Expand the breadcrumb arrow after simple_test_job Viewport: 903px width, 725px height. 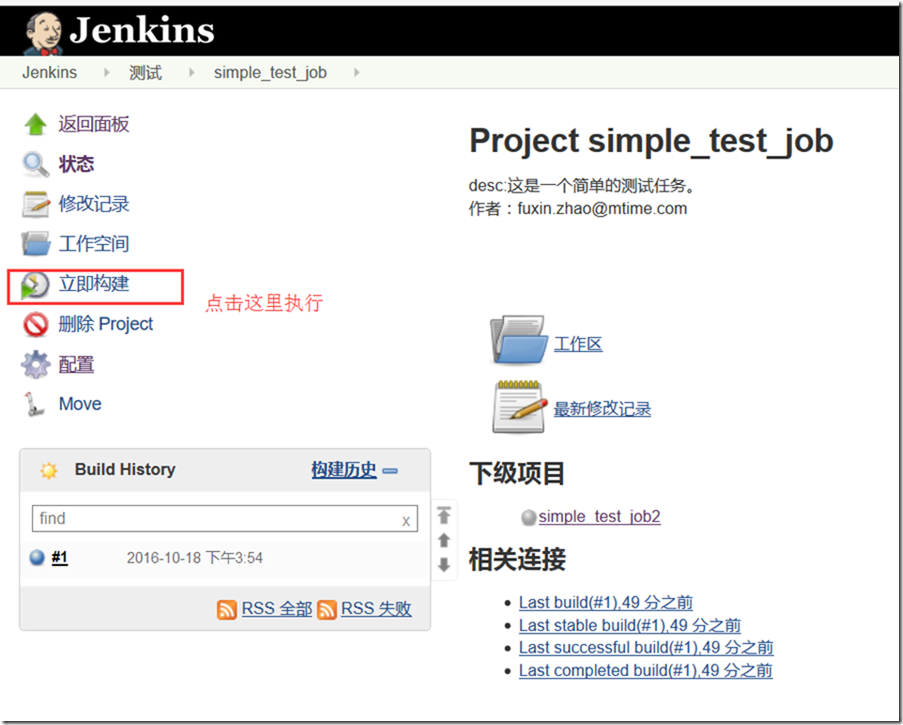(356, 73)
